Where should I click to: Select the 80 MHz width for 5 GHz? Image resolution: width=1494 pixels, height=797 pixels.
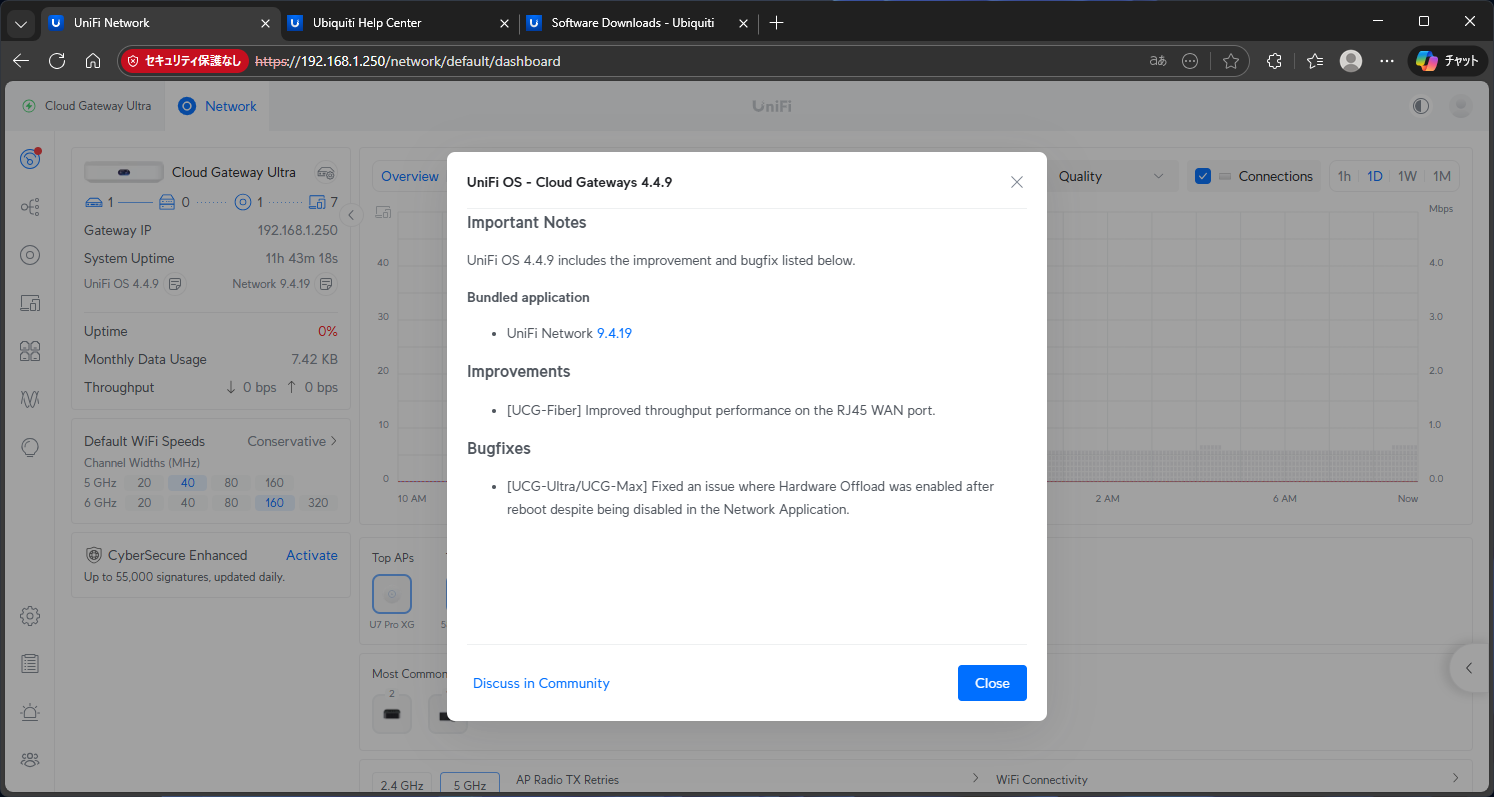tap(231, 483)
